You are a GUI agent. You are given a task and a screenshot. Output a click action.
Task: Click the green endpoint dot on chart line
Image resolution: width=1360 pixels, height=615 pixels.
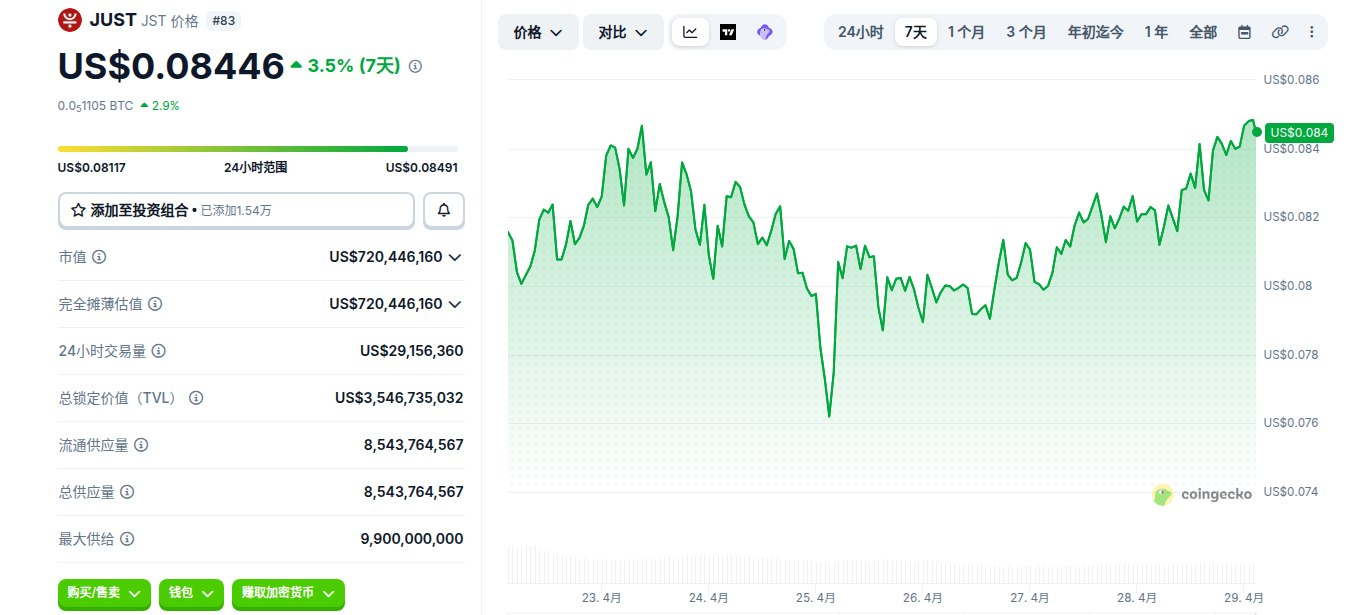tap(1256, 132)
